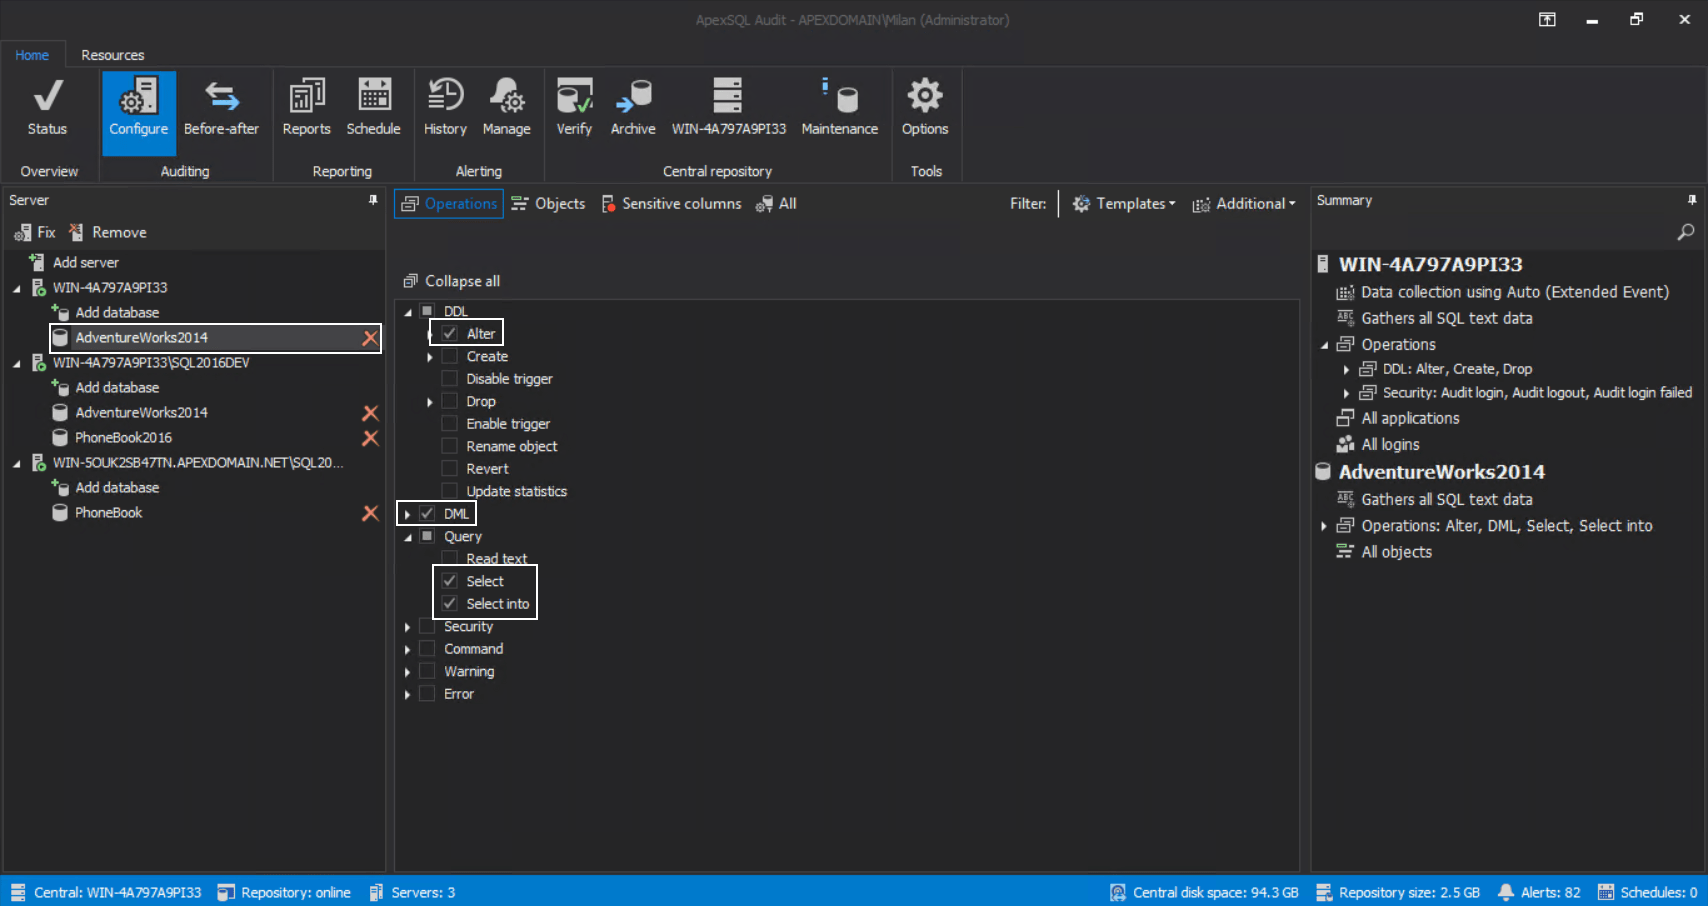Launch the Maintenance tool with alert badge

click(x=839, y=105)
